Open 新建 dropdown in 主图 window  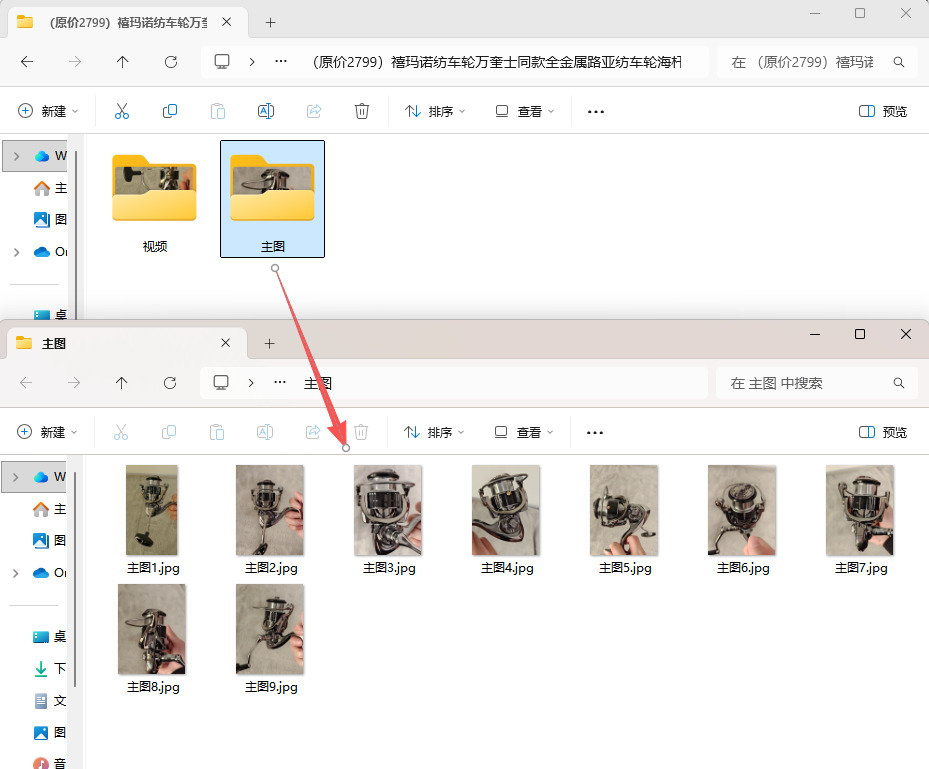coord(47,432)
